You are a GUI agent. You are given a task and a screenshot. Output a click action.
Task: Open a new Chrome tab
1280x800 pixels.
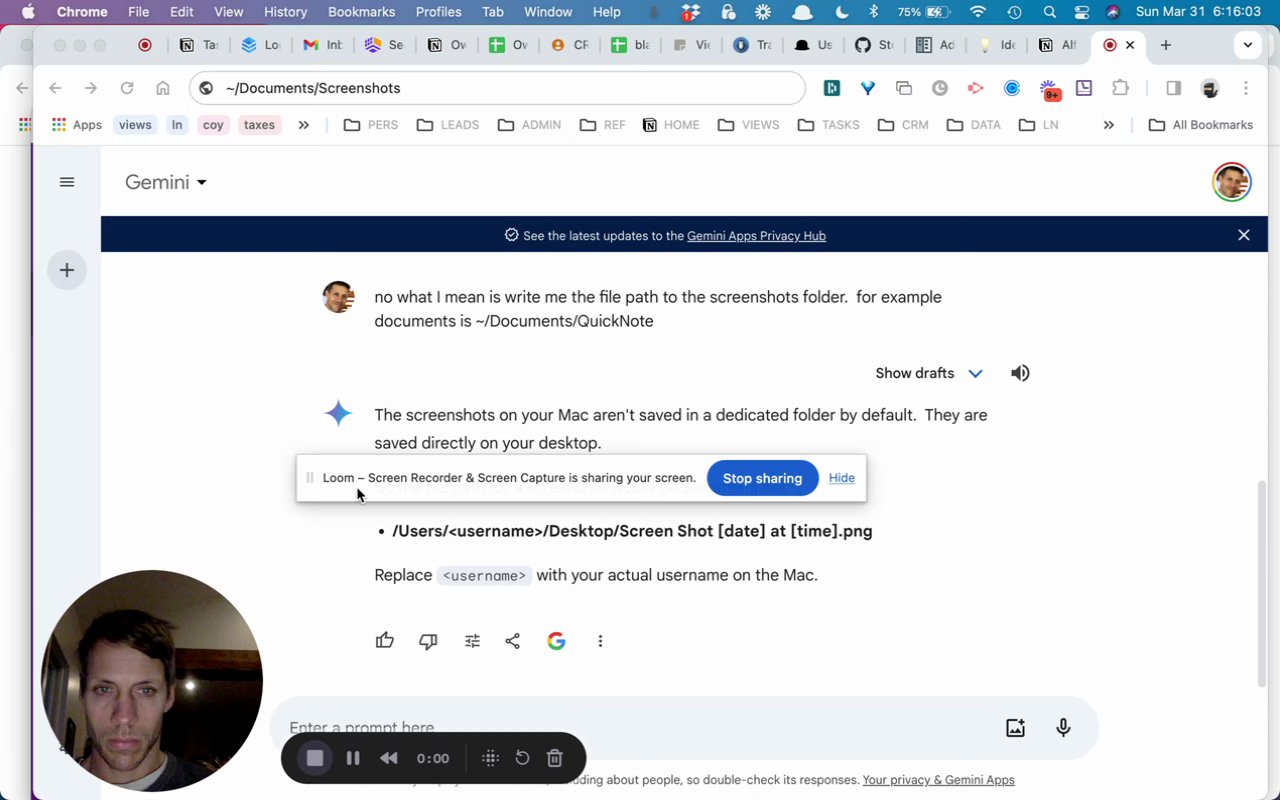tap(1165, 45)
